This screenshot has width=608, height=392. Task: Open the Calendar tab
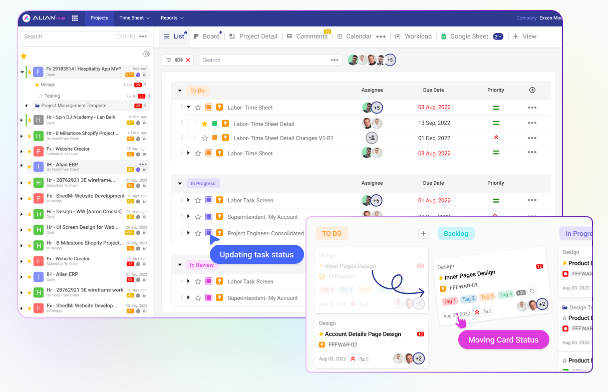pyautogui.click(x=354, y=36)
